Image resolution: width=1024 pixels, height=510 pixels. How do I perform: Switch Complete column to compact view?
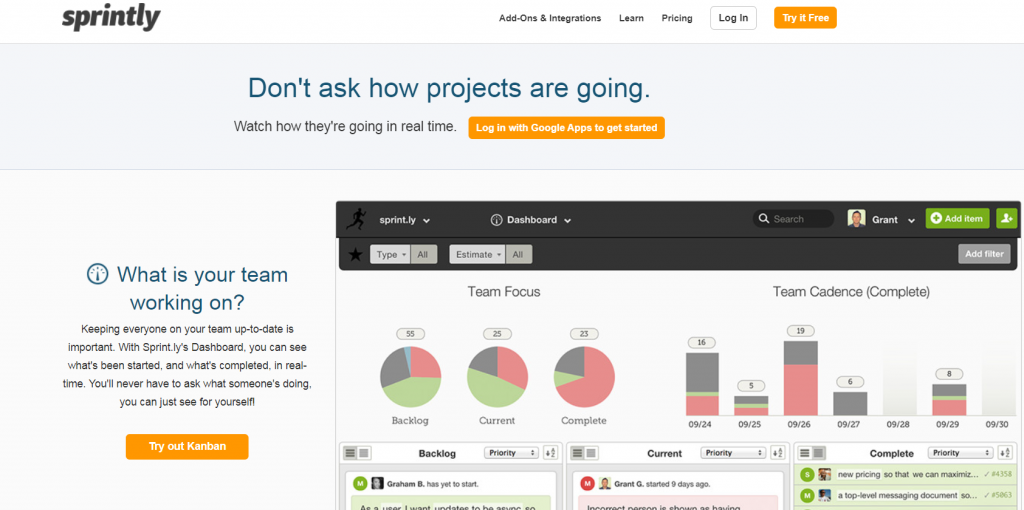(x=818, y=453)
